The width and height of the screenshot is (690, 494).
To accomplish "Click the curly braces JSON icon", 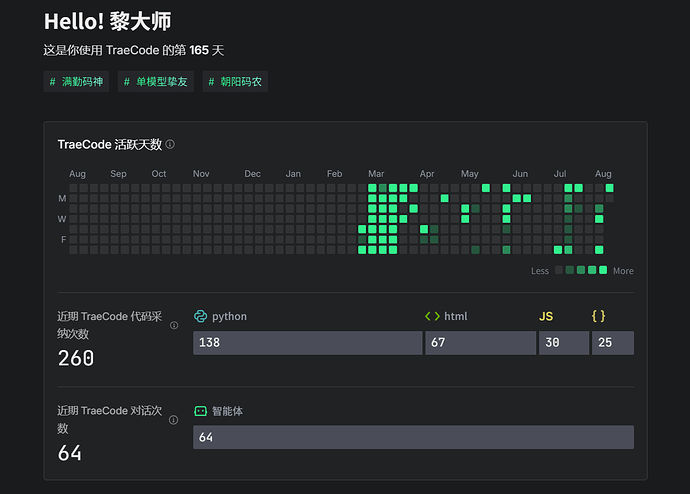I will [598, 316].
